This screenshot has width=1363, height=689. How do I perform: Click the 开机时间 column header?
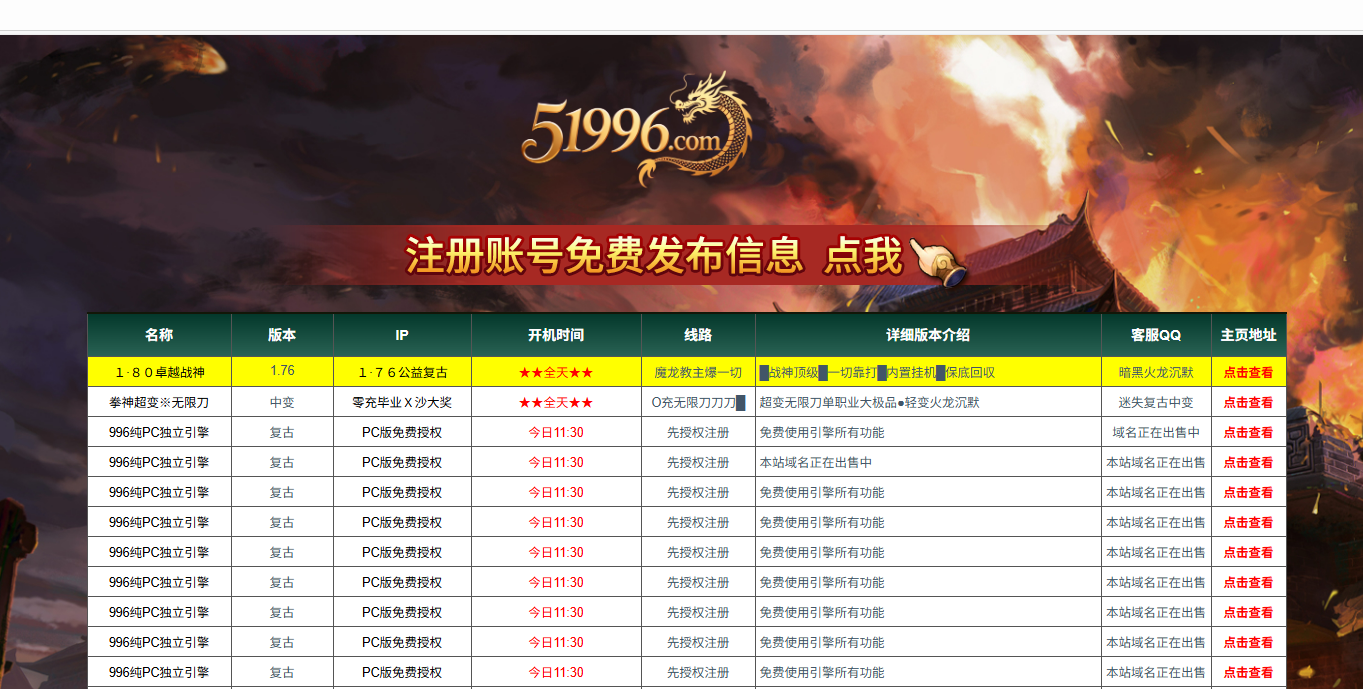[556, 335]
